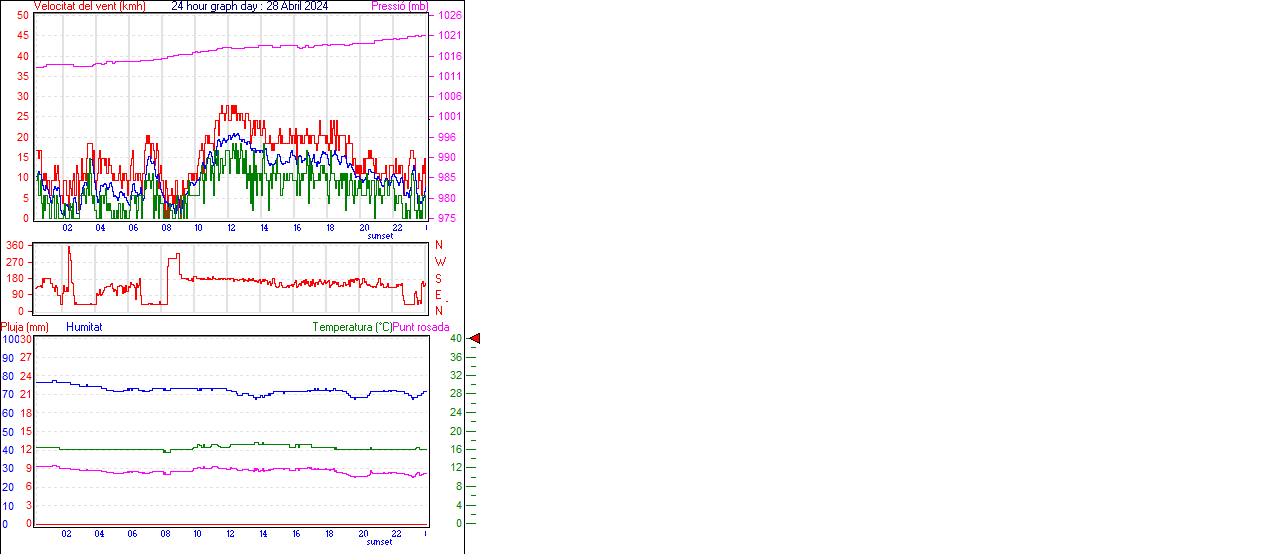Click the S compass label on direction chart

point(438,278)
